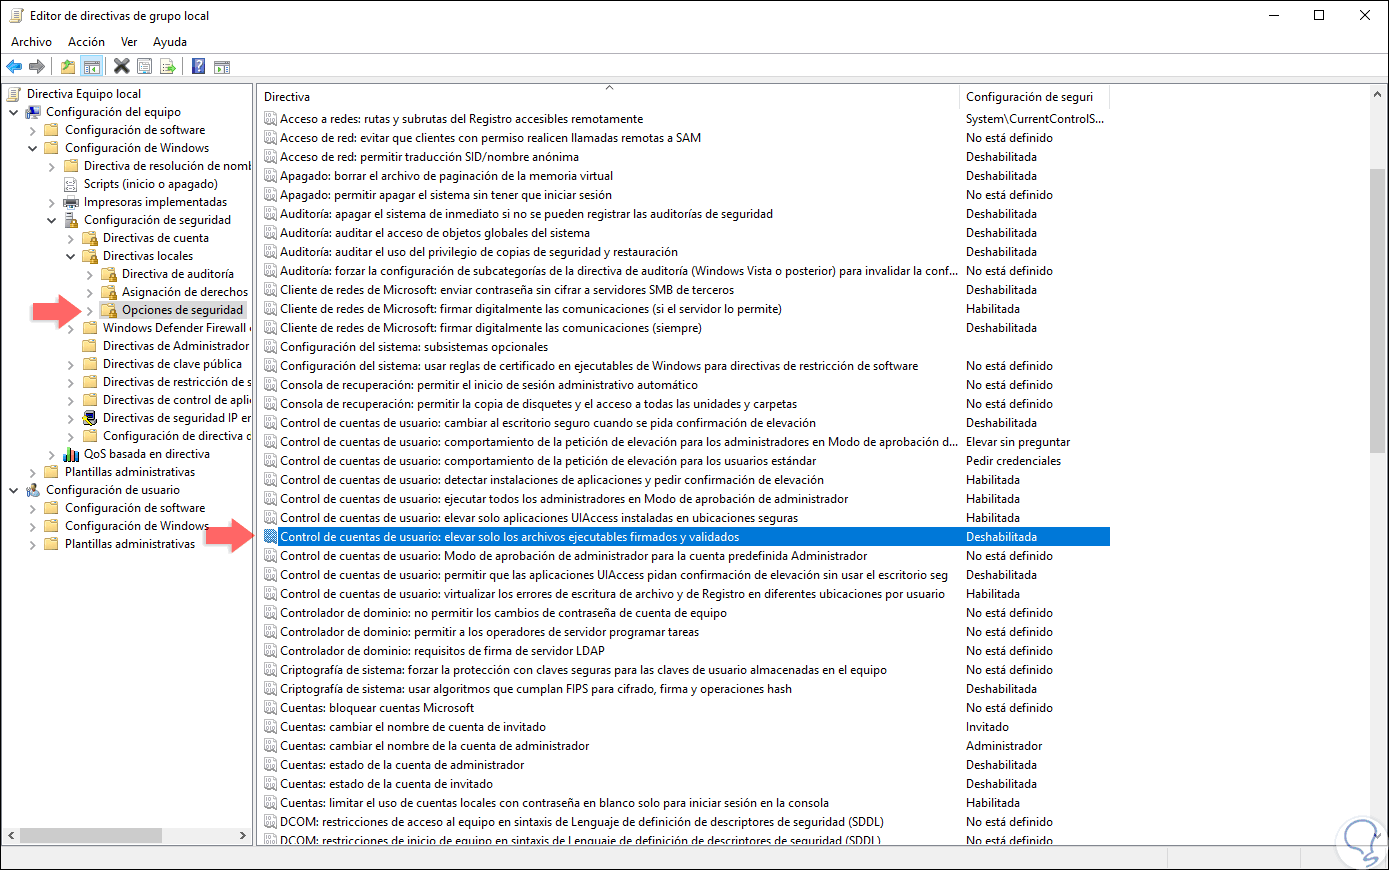Open the Properties toolbar icon
The image size is (1389, 870).
tap(145, 66)
